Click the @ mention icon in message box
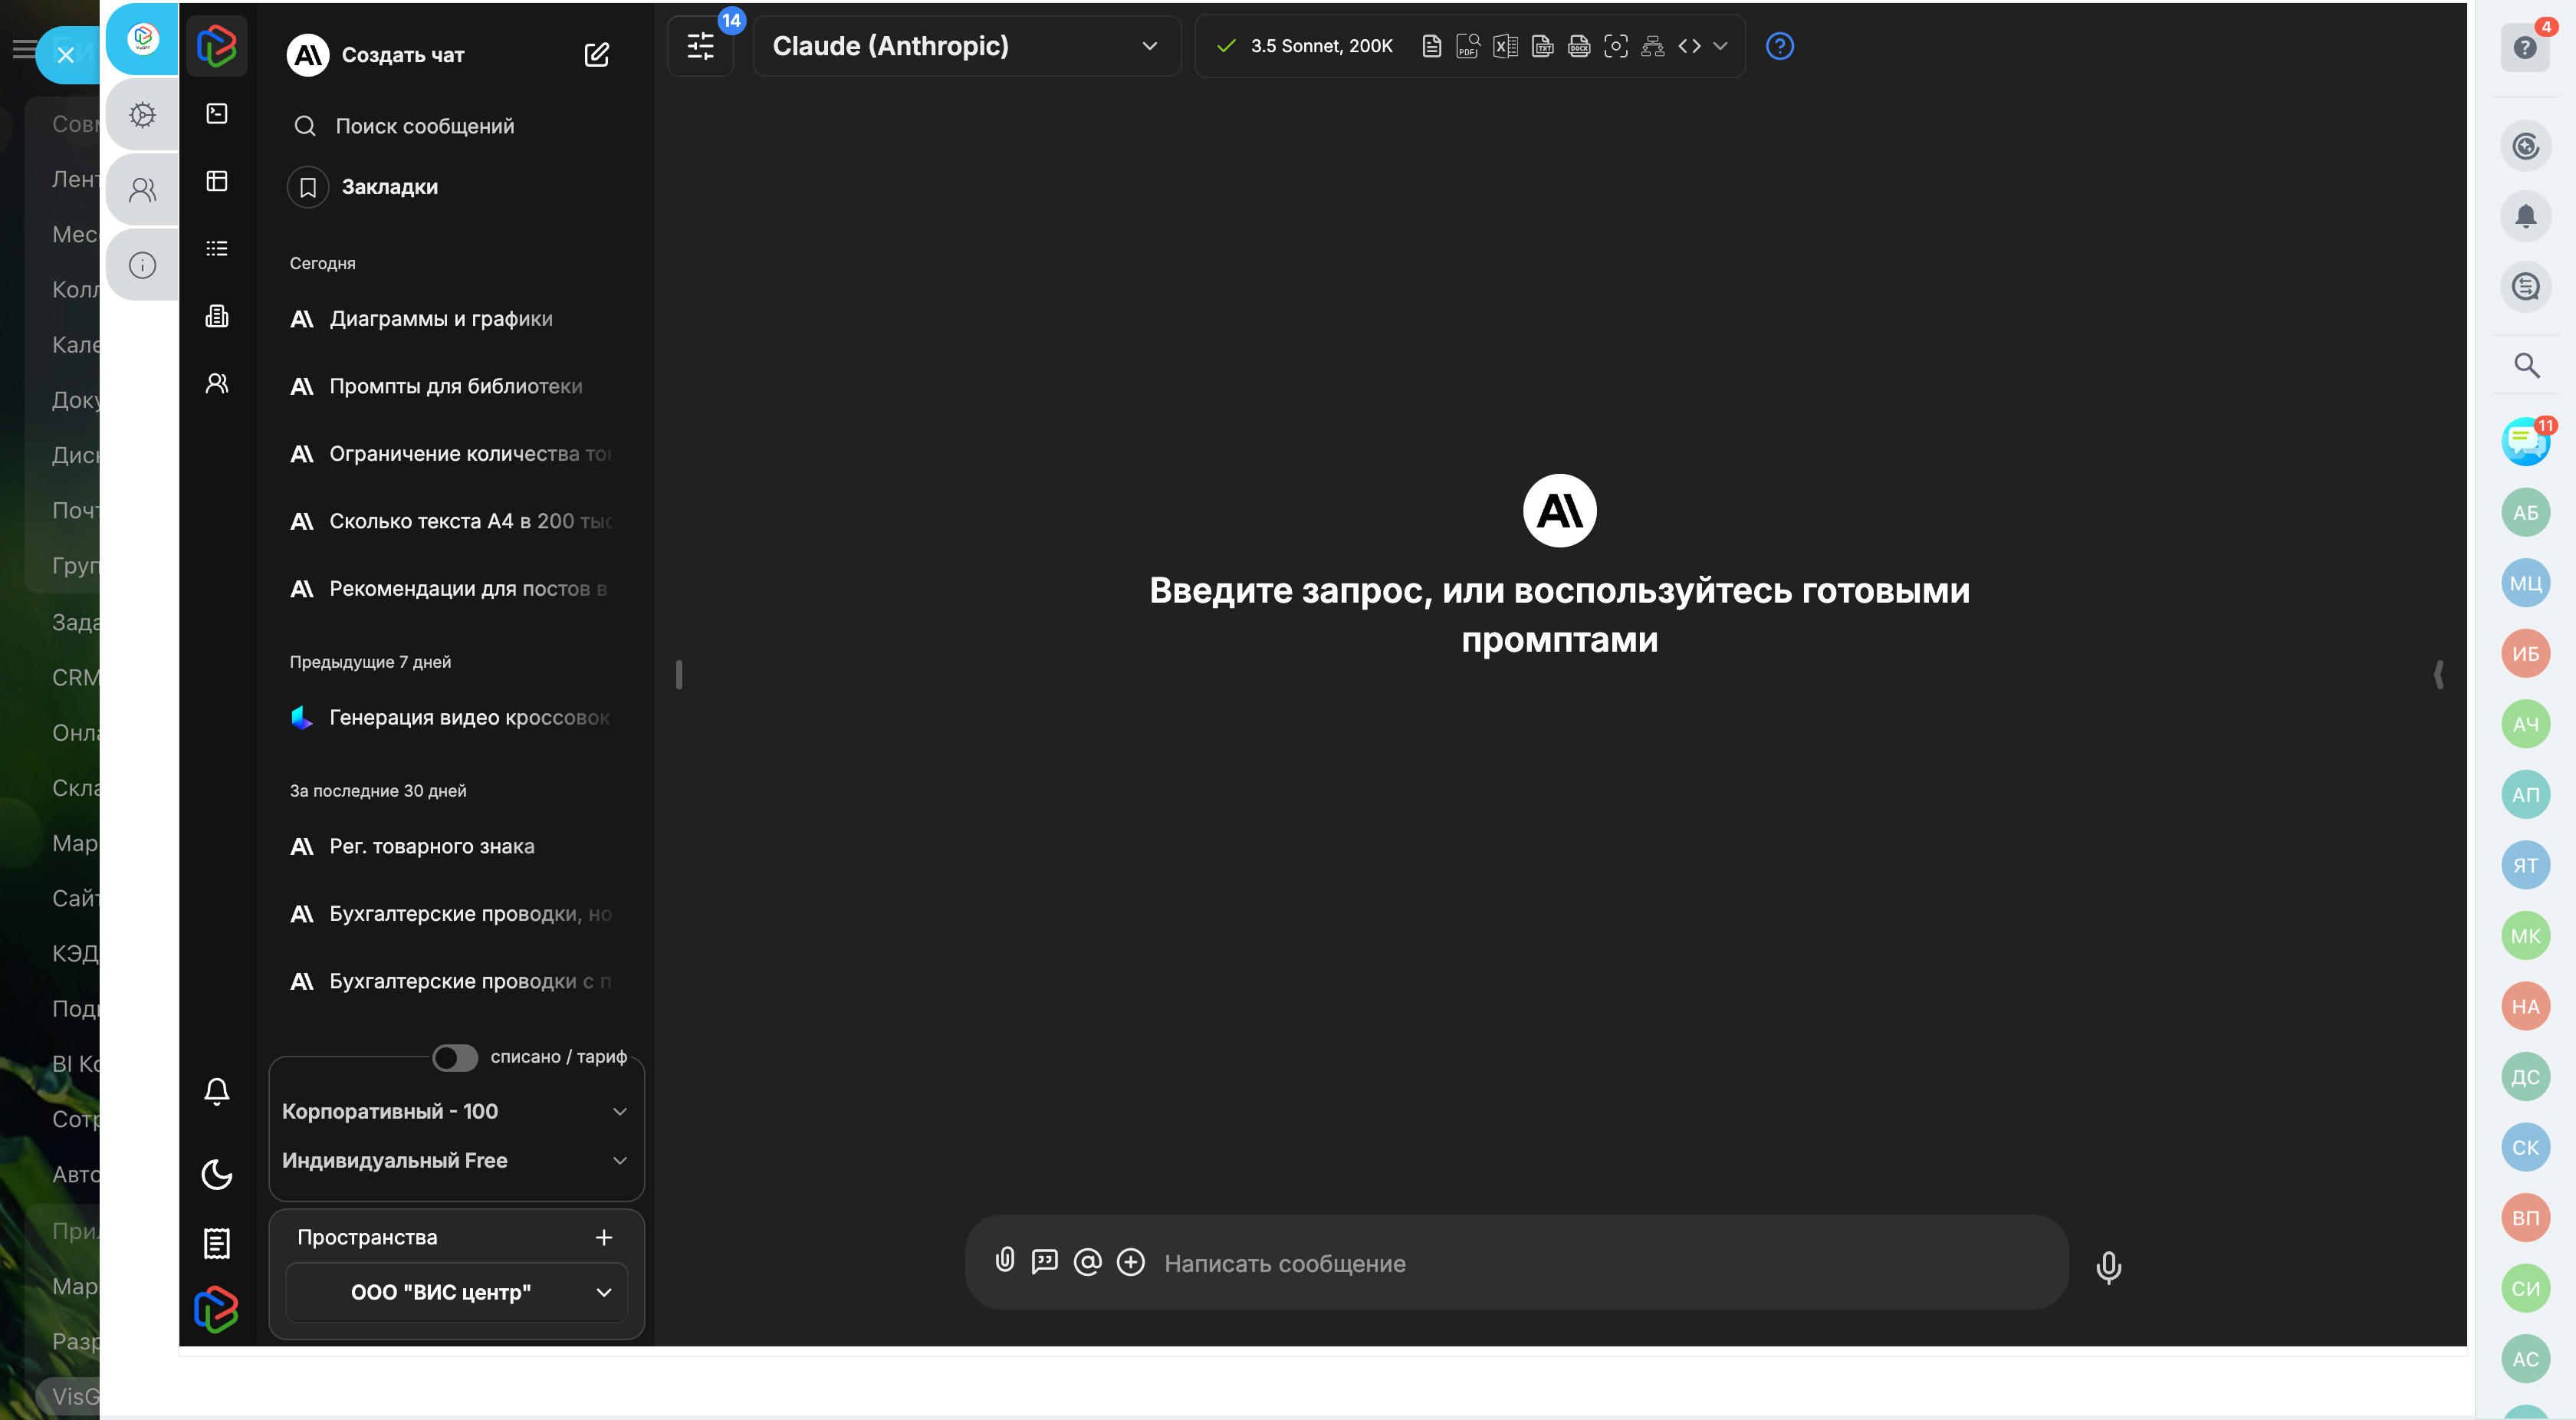2576x1420 pixels. point(1087,1262)
